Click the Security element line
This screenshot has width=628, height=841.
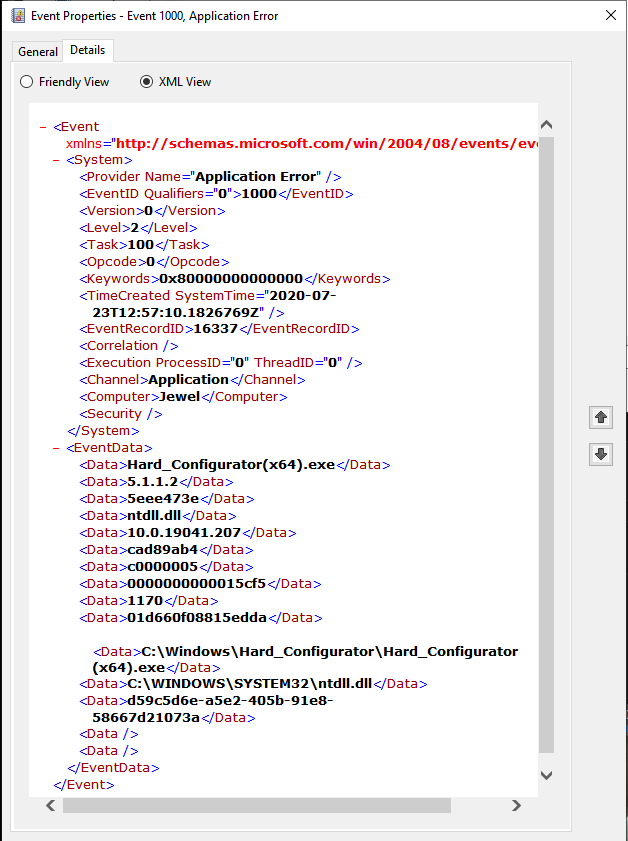pos(121,414)
